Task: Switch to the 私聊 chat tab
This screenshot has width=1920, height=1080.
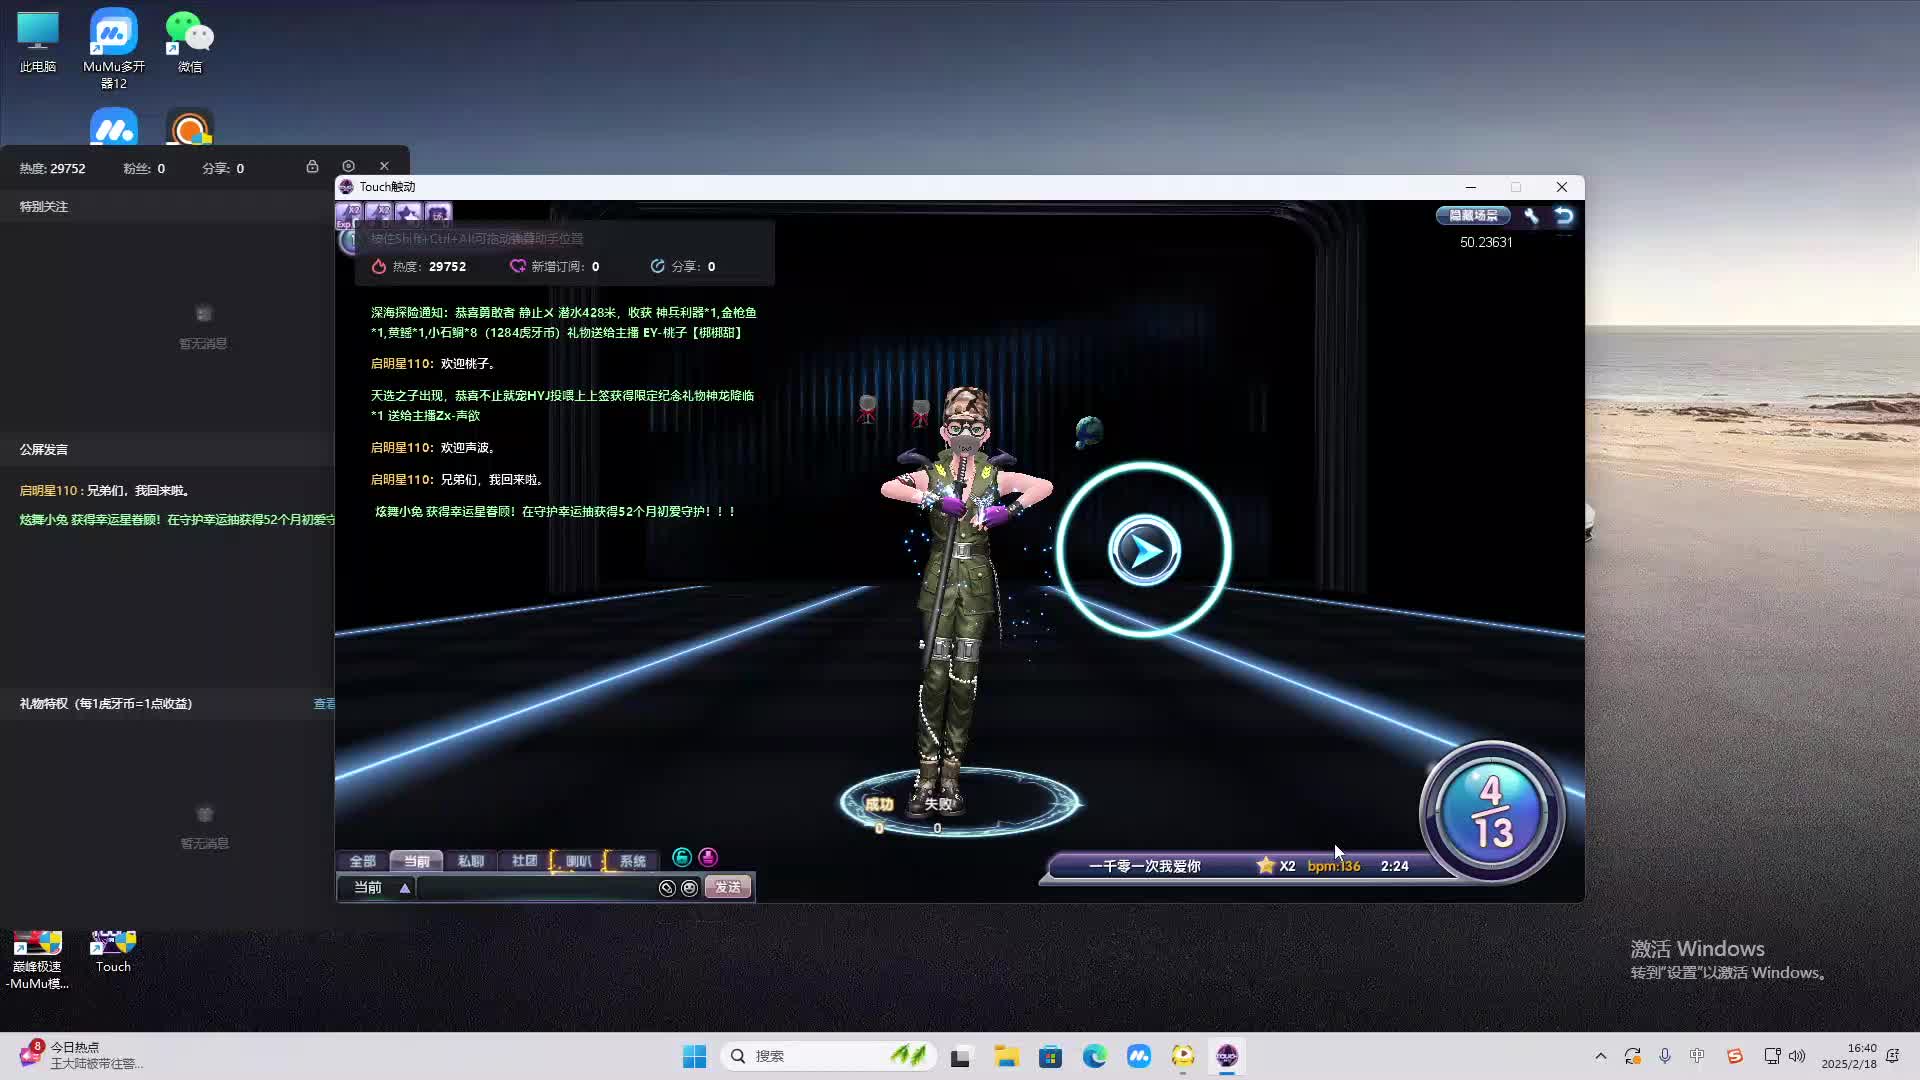Action: point(470,861)
